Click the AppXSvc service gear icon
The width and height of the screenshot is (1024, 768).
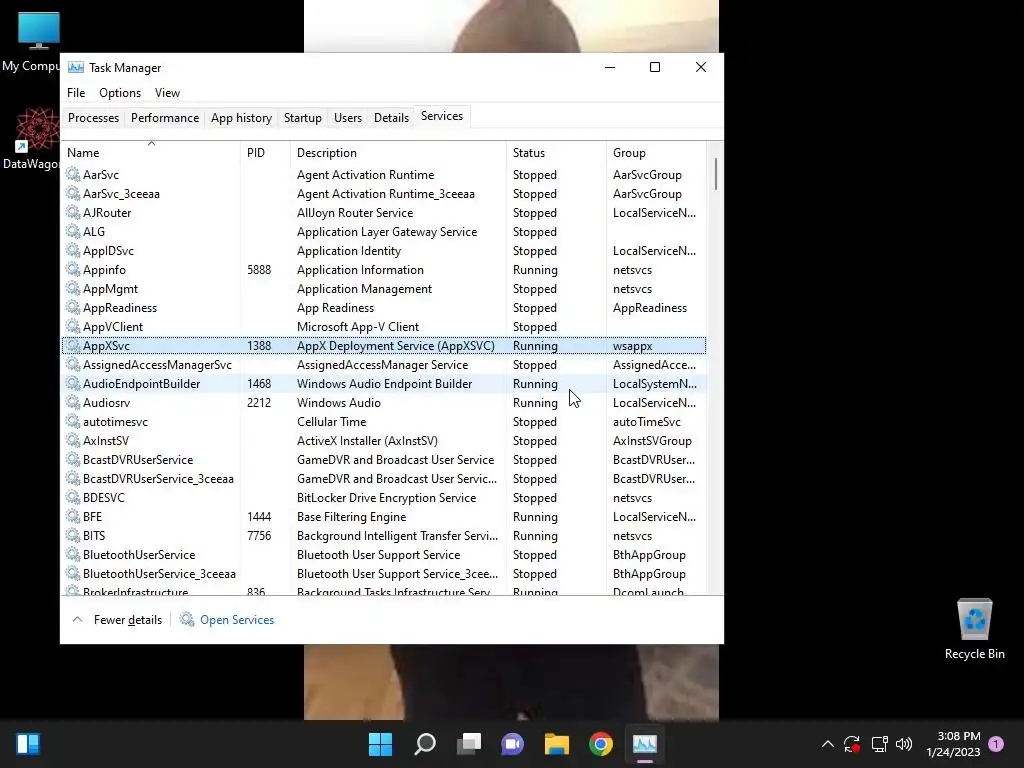click(73, 345)
